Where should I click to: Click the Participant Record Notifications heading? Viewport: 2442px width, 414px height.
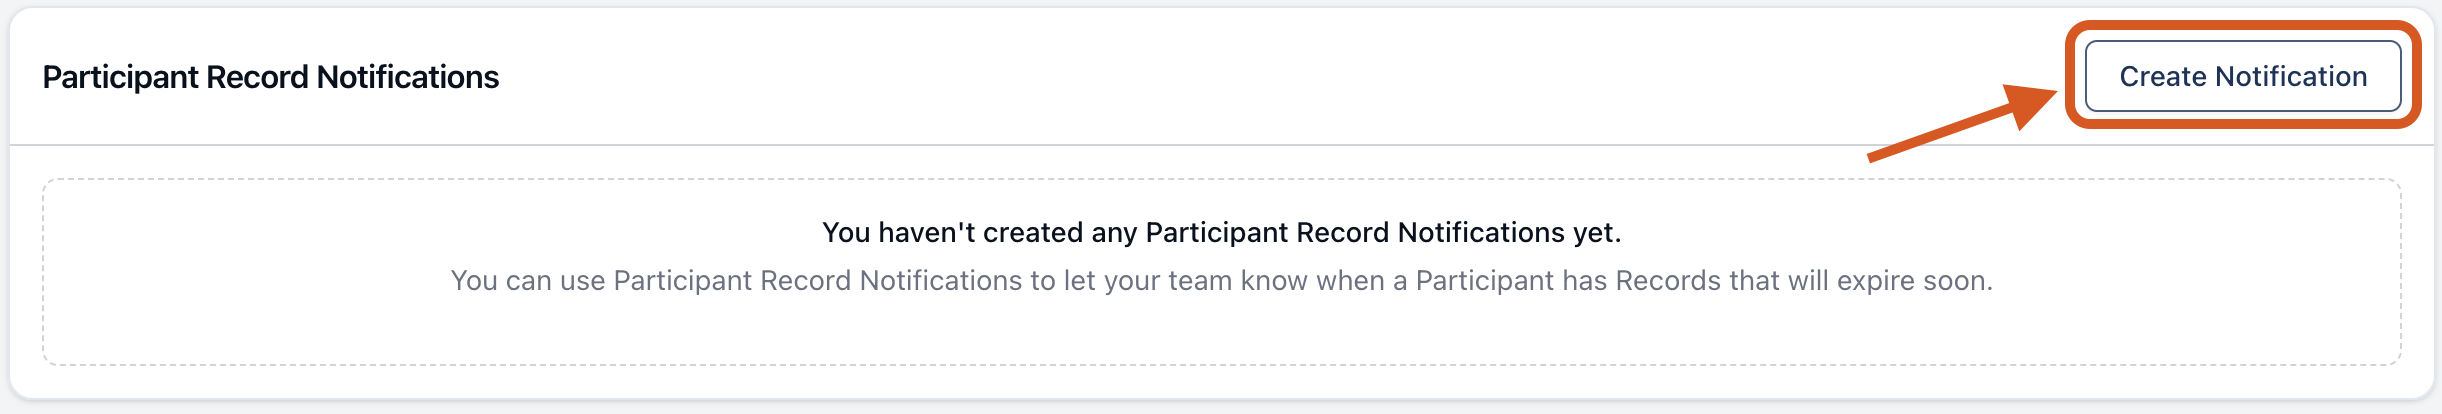pyautogui.click(x=270, y=77)
